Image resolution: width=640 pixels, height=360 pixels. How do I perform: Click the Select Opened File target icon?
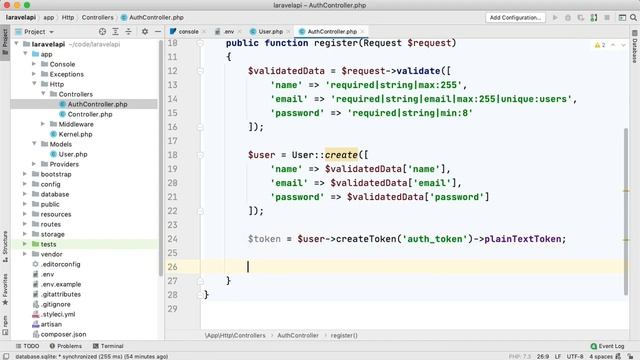tap(102, 31)
